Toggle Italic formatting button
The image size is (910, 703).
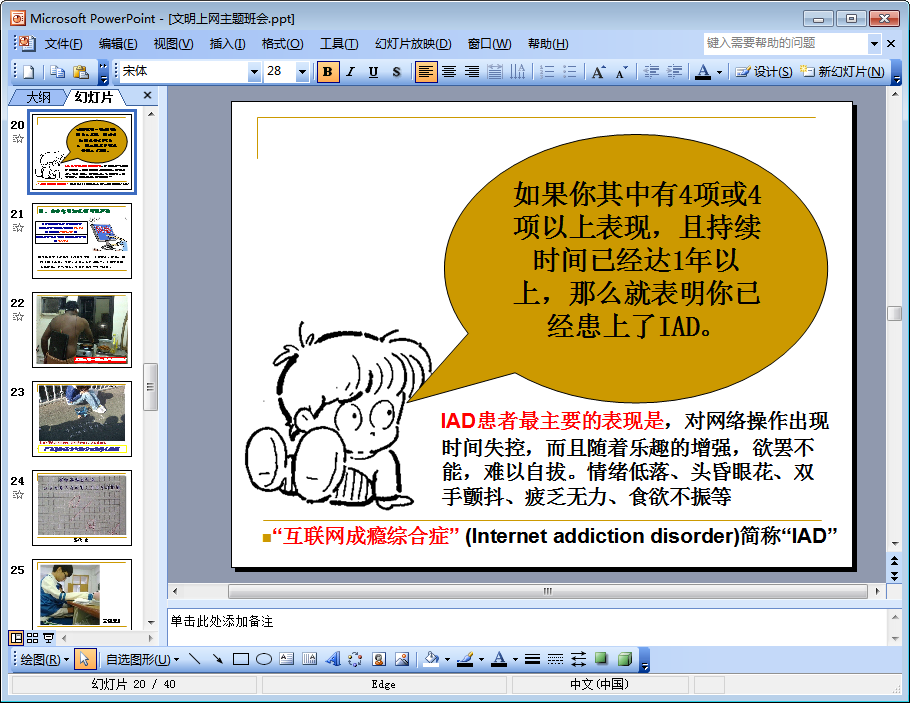[351, 72]
